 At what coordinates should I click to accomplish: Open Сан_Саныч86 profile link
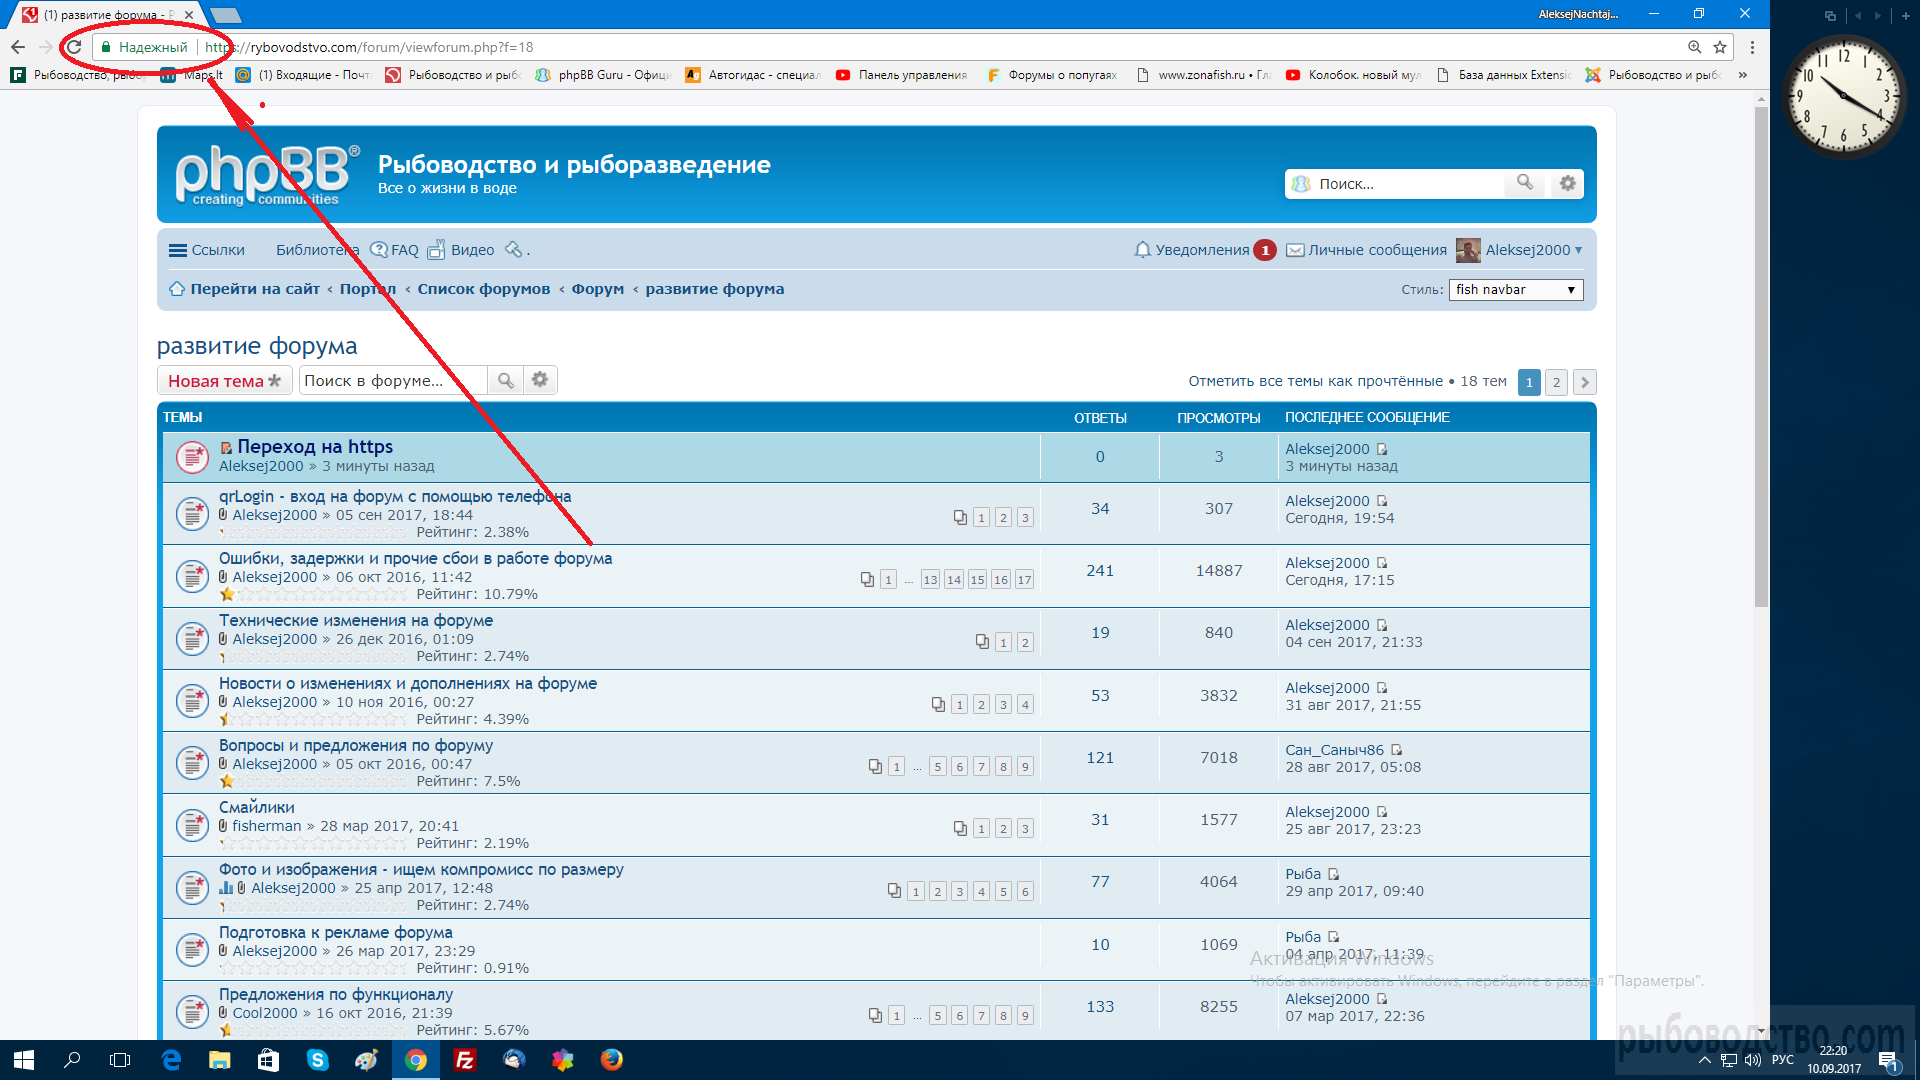(x=1334, y=750)
